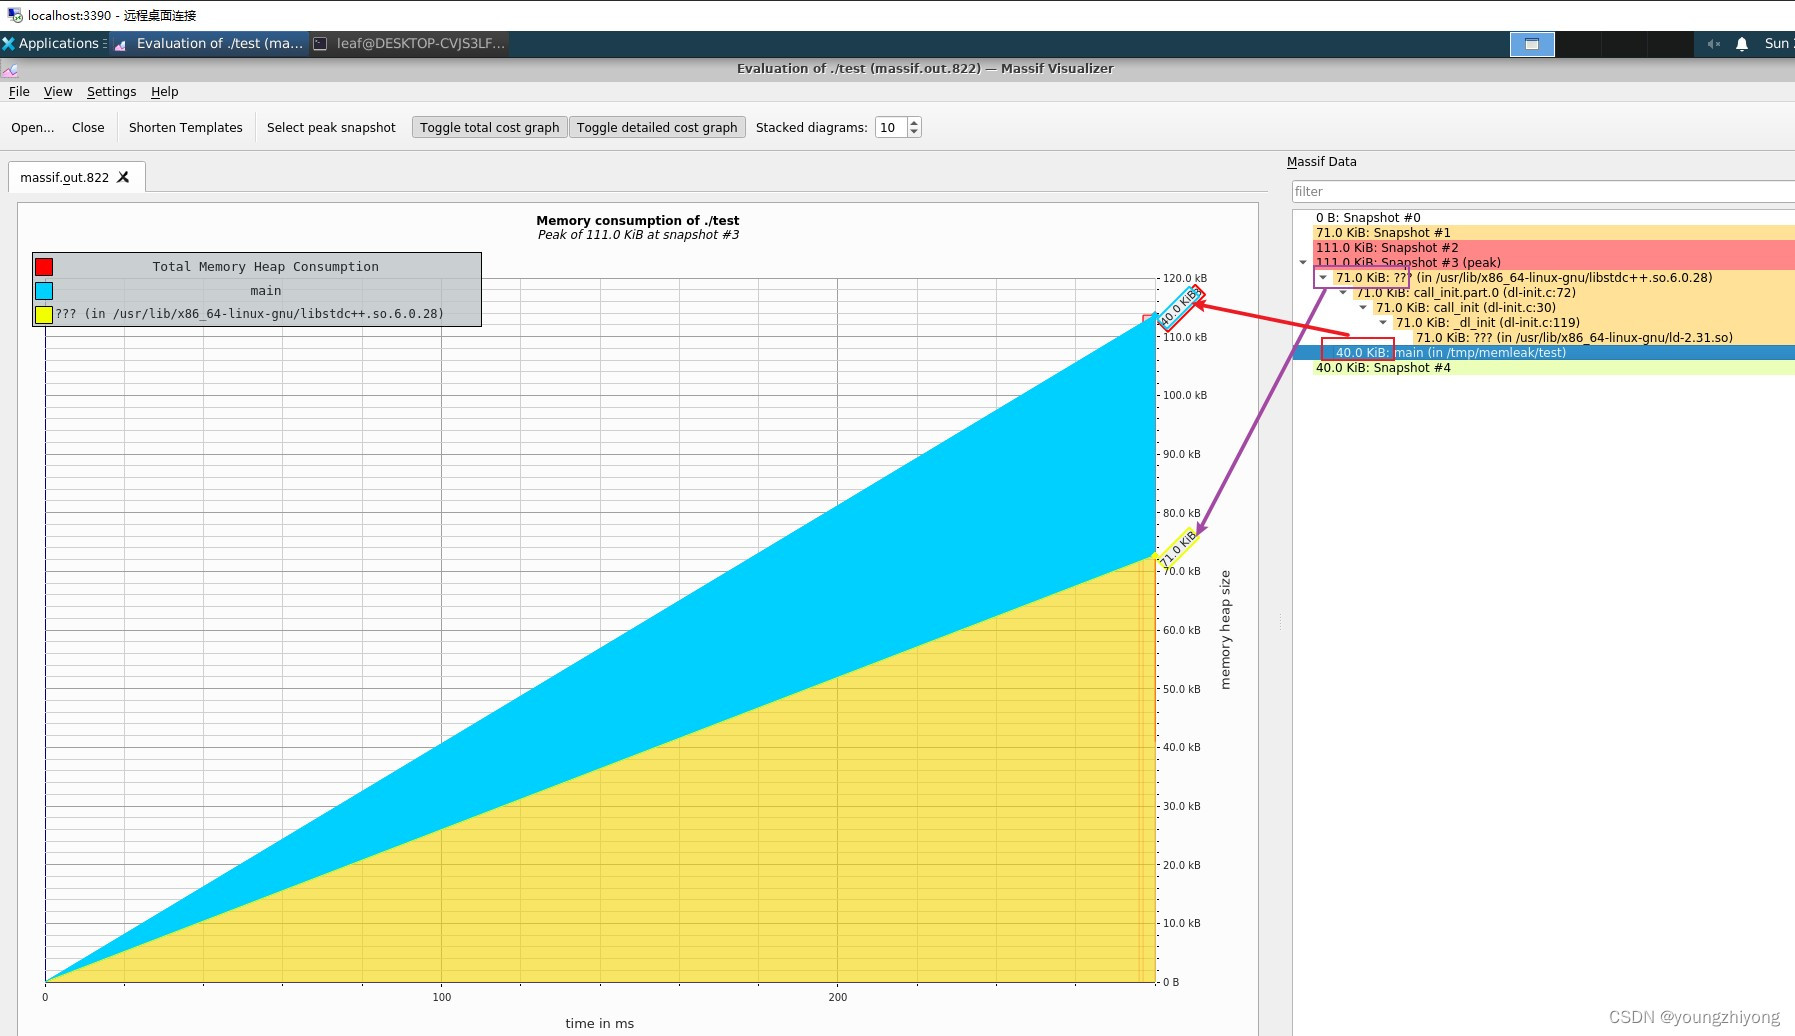Select 71.0 KiB Snapshot #1 row
The width and height of the screenshot is (1795, 1036).
pyautogui.click(x=1553, y=232)
